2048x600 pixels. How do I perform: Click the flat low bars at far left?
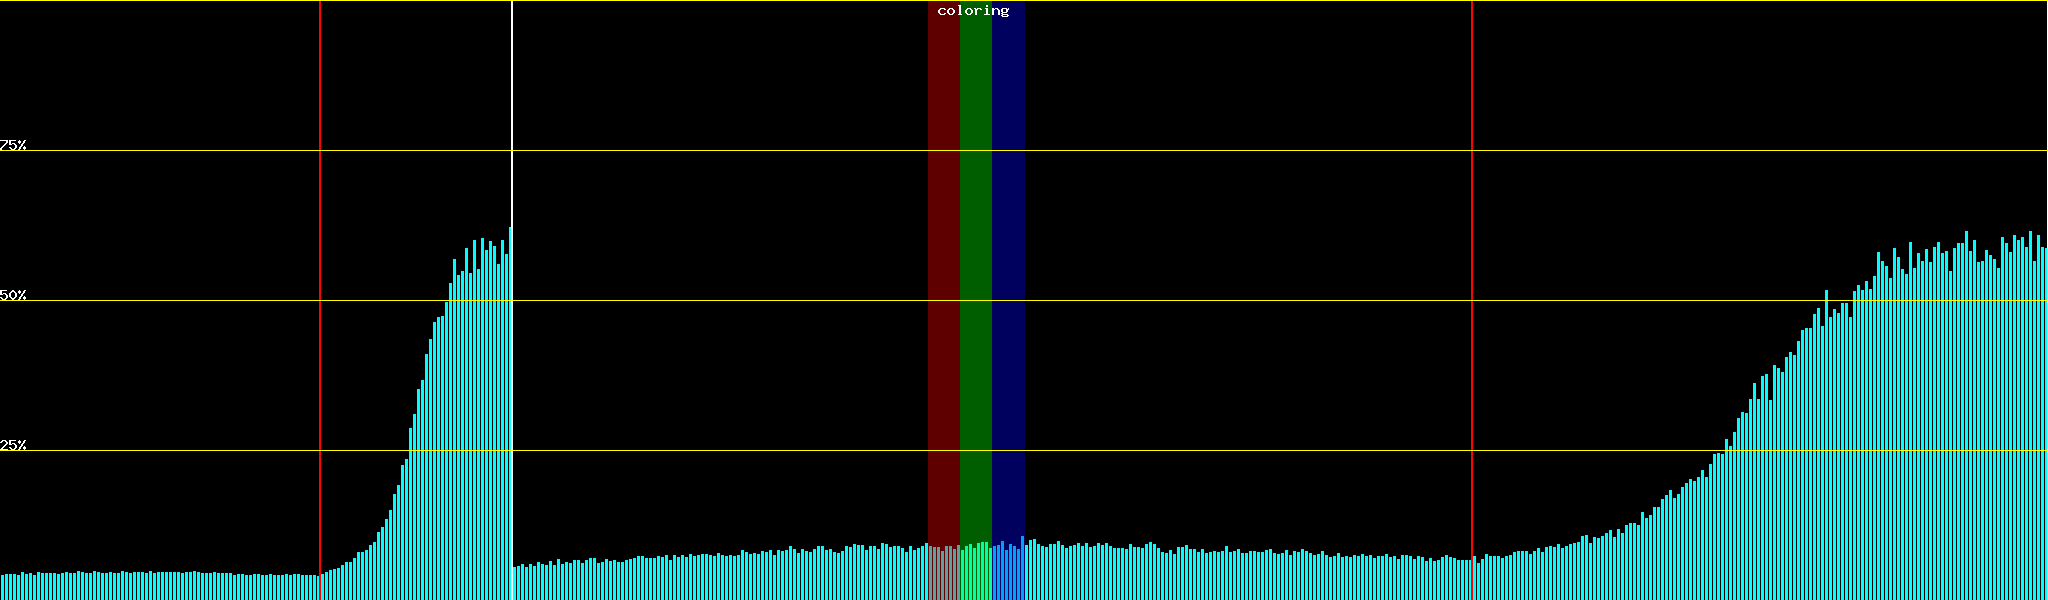150,586
